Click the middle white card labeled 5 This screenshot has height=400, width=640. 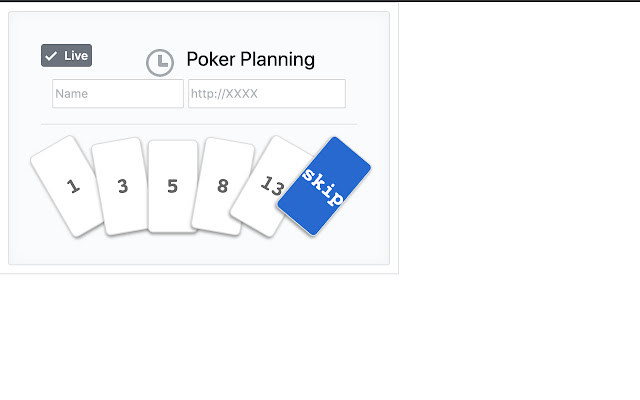(172, 186)
